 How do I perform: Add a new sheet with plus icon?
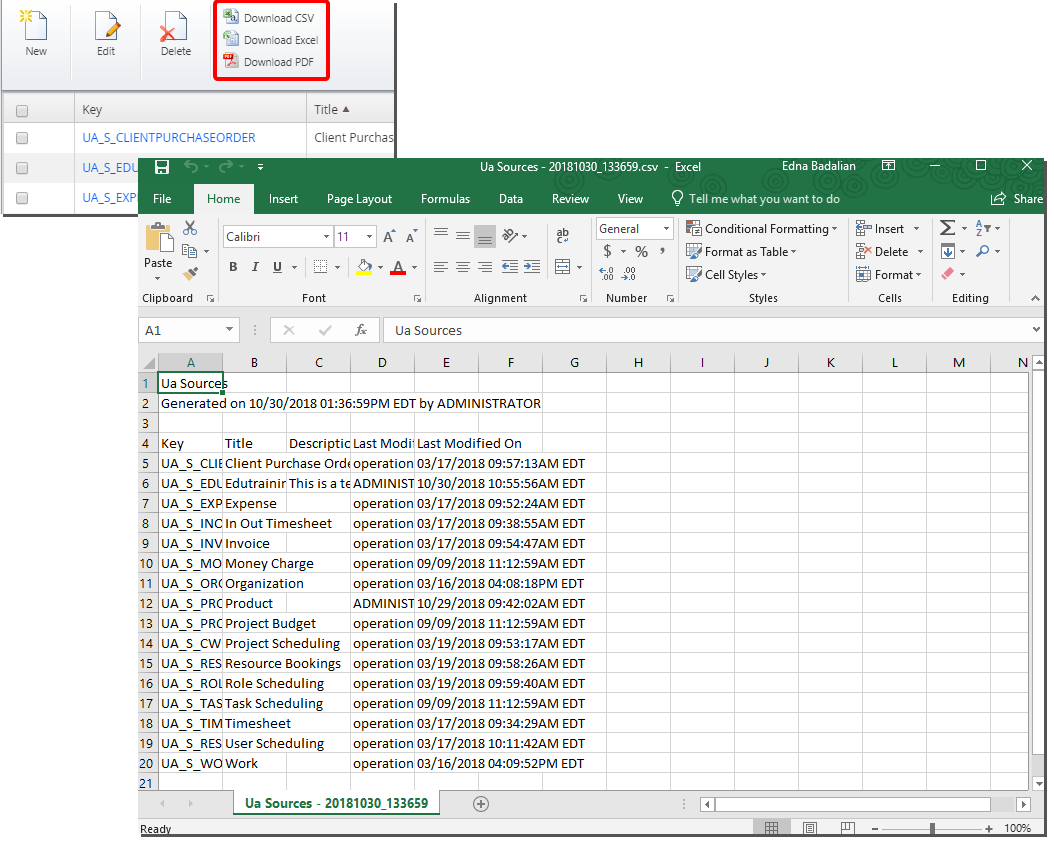coord(481,804)
